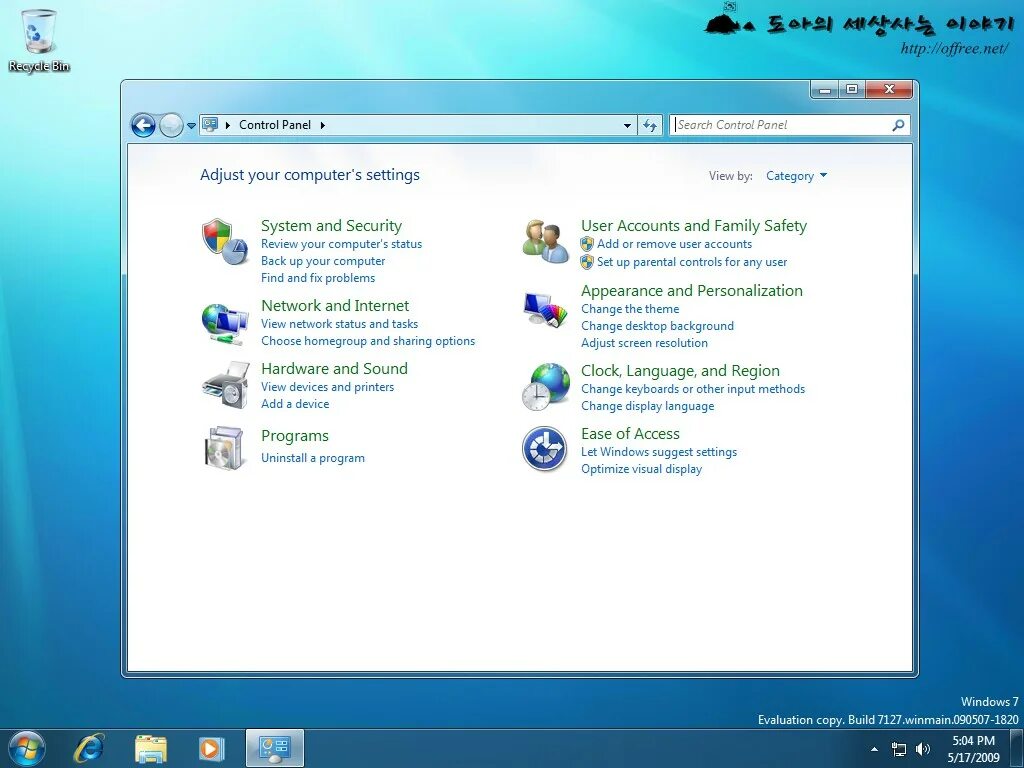
Task: Click the volume speaker tray icon
Action: [923, 749]
